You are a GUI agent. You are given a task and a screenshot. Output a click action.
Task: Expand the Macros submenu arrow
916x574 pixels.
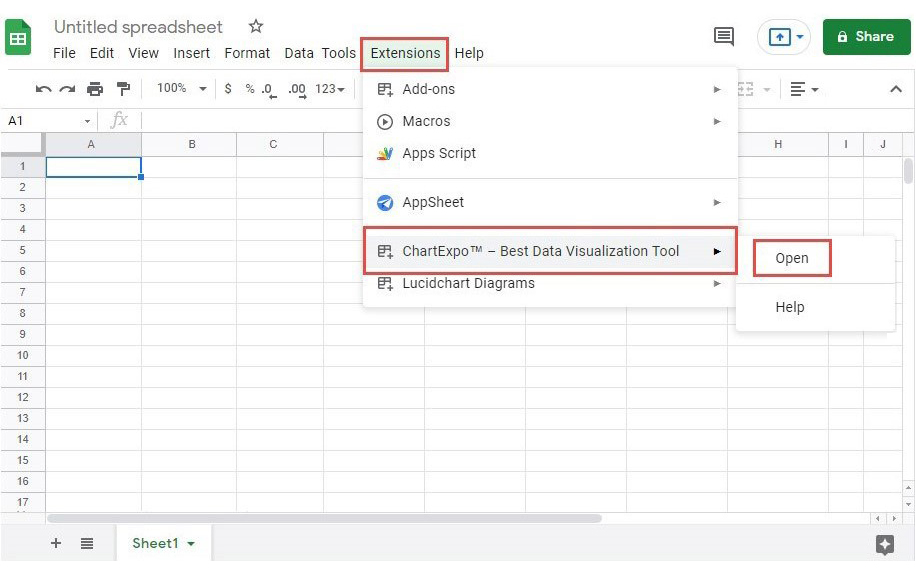point(717,121)
